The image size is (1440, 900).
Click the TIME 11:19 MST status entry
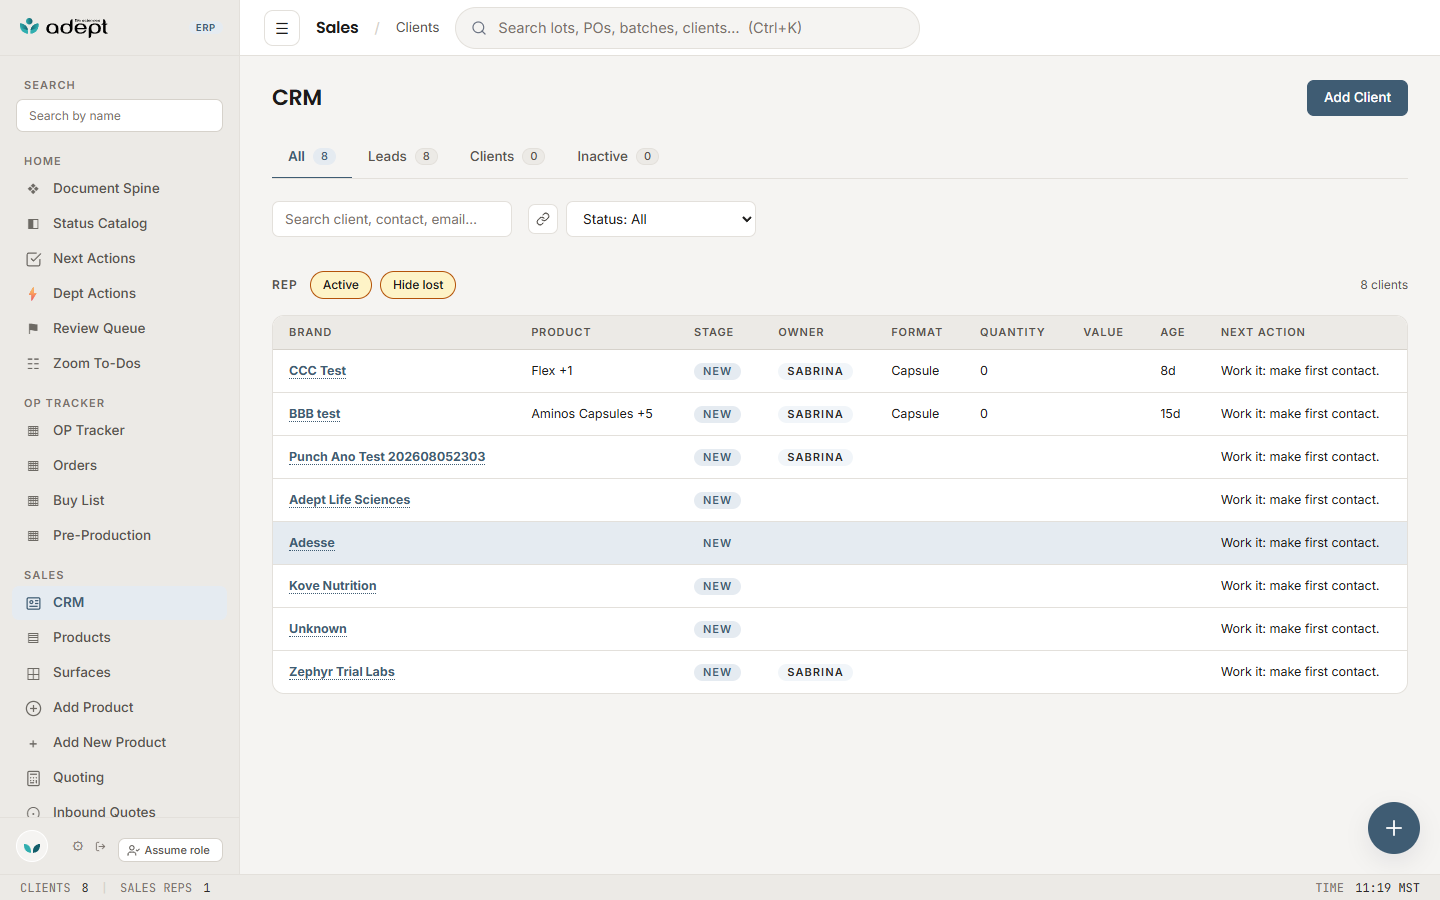[x=1367, y=888]
